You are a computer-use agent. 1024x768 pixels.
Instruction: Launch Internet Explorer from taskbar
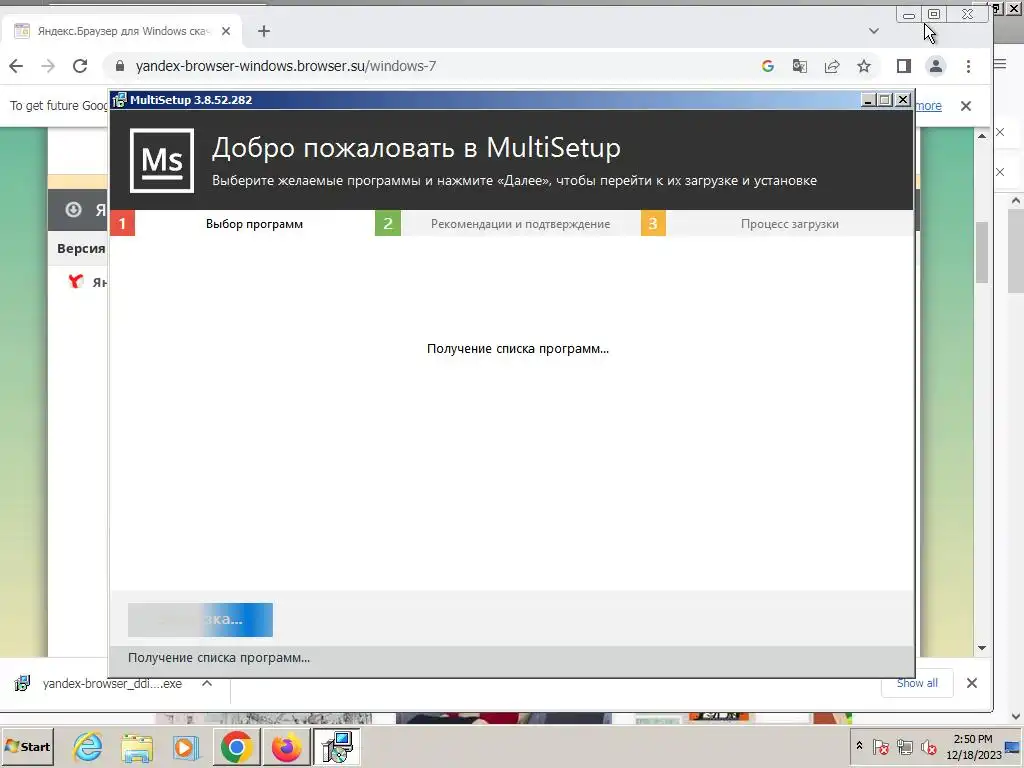[x=88, y=746]
